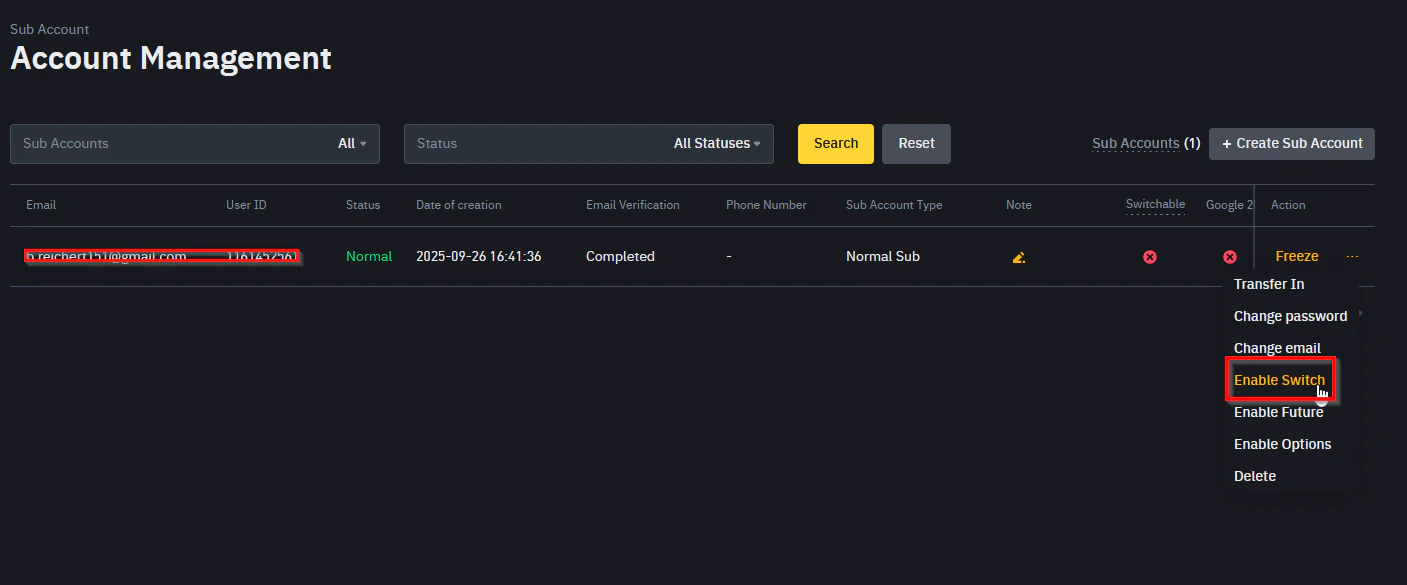Click the red Google 2FA status icon
Screen dimensions: 1407x585
tap(1230, 256)
